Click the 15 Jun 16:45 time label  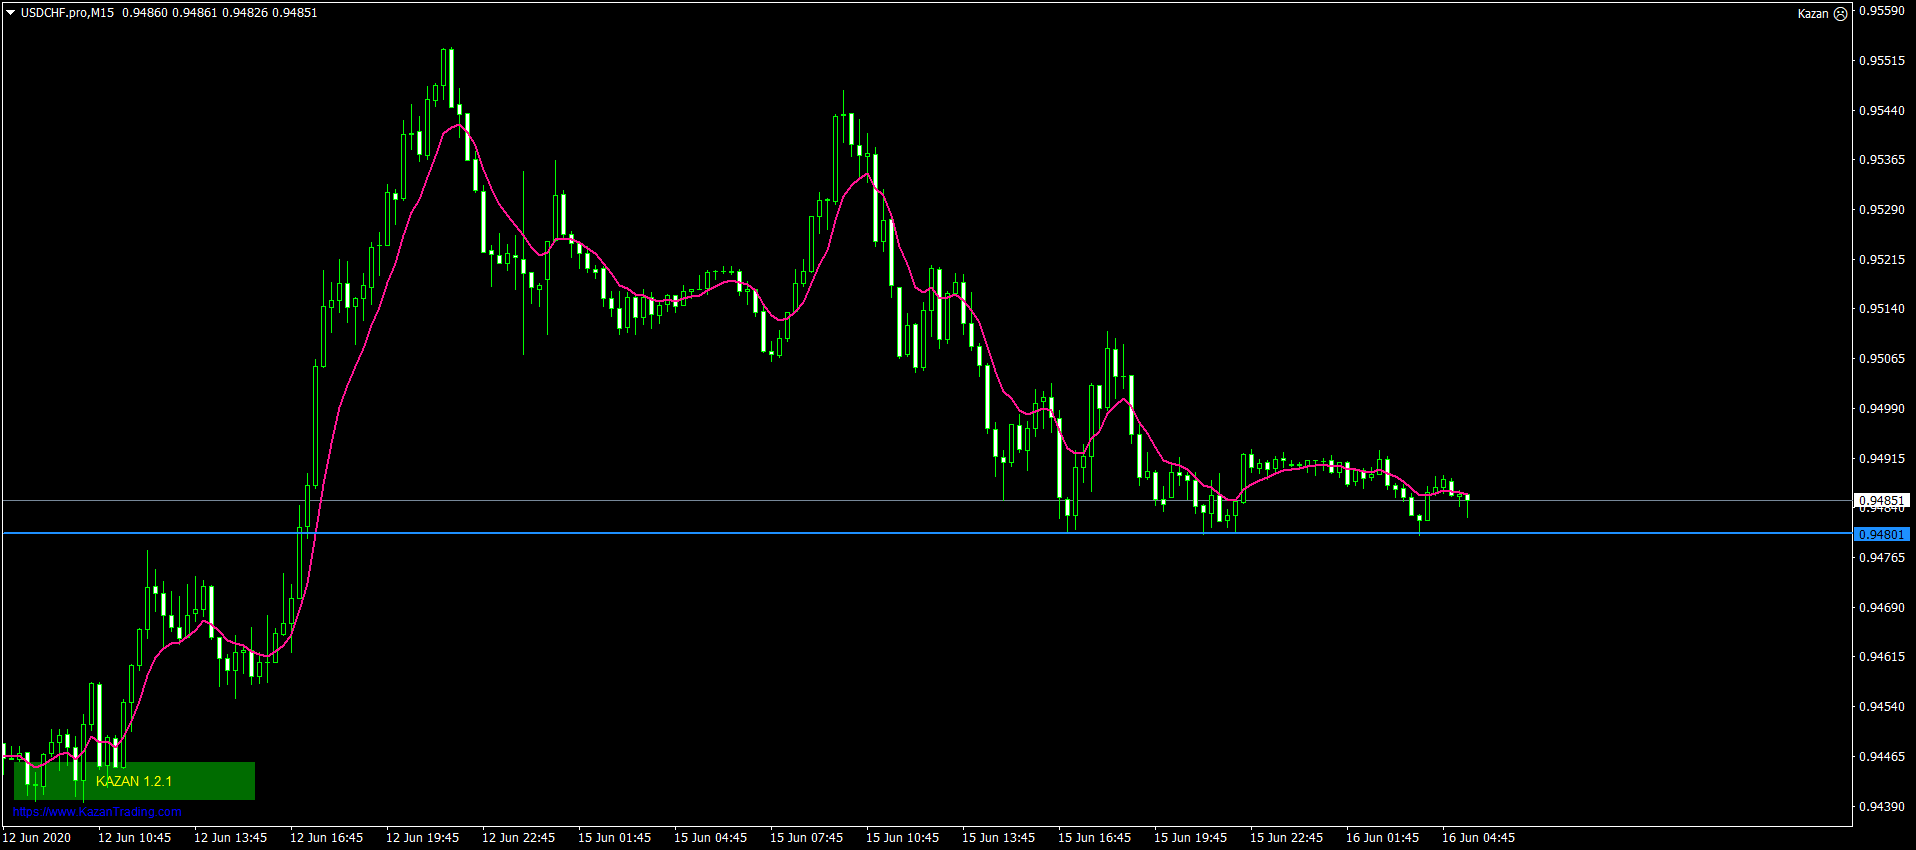pos(1094,838)
